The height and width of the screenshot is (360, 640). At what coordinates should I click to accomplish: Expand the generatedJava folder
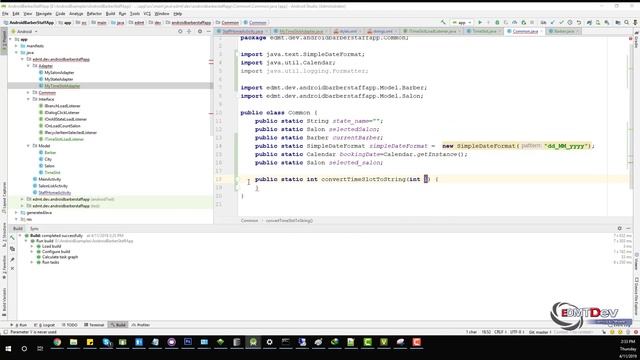[16, 213]
